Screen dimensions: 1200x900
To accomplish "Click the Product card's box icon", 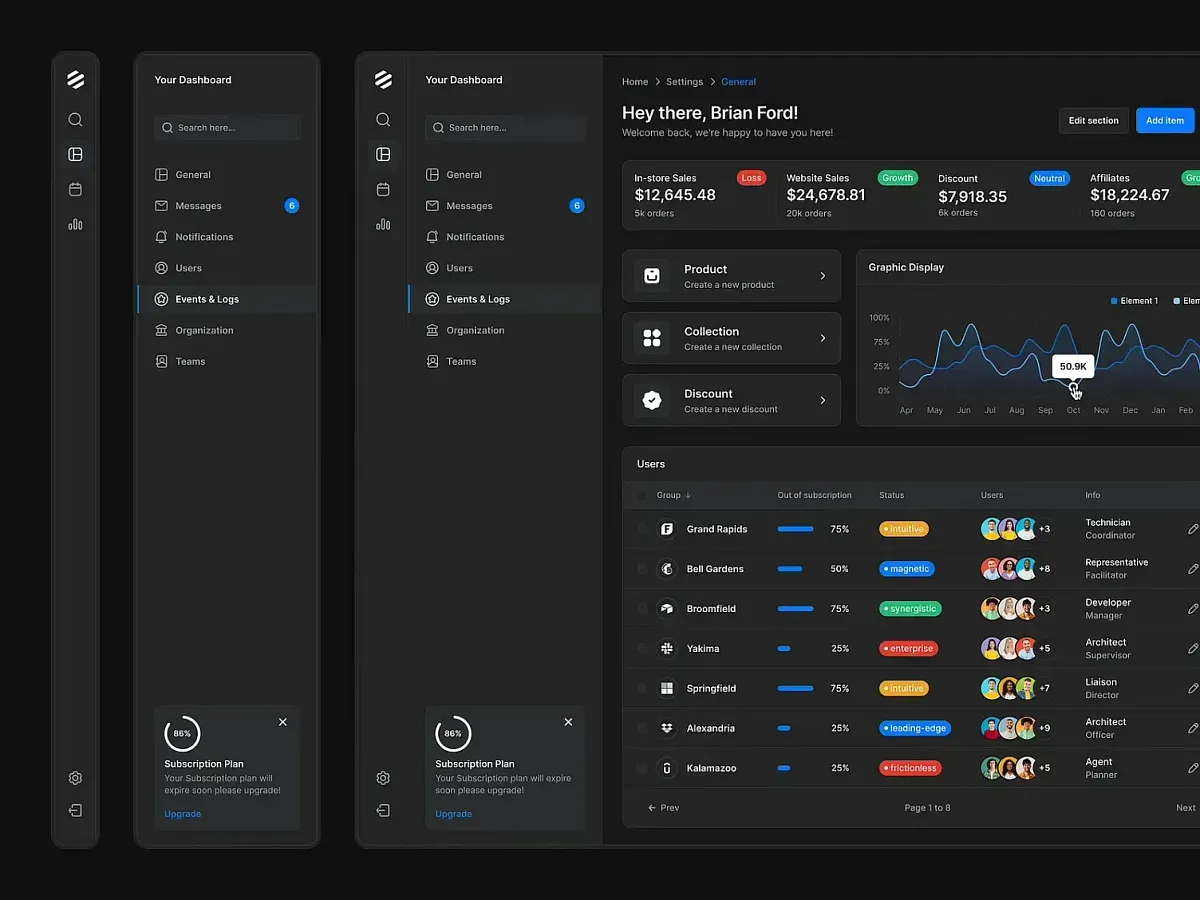I will [x=652, y=276].
